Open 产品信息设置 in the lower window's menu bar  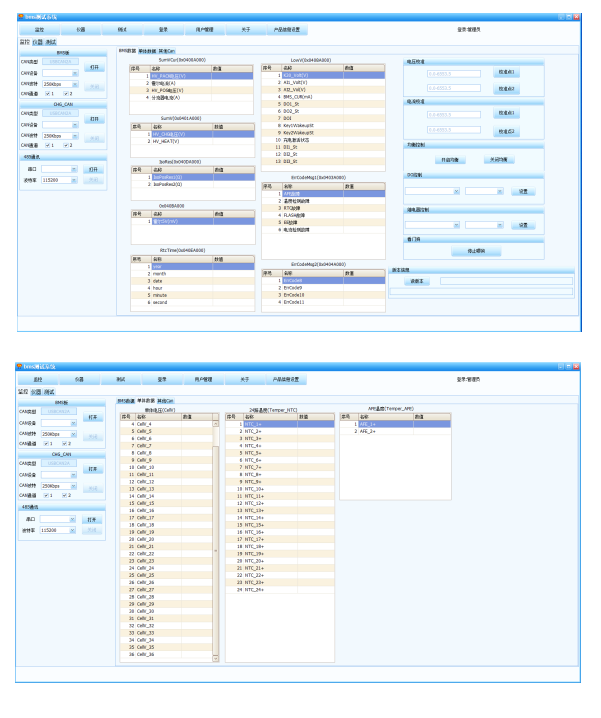(286, 380)
